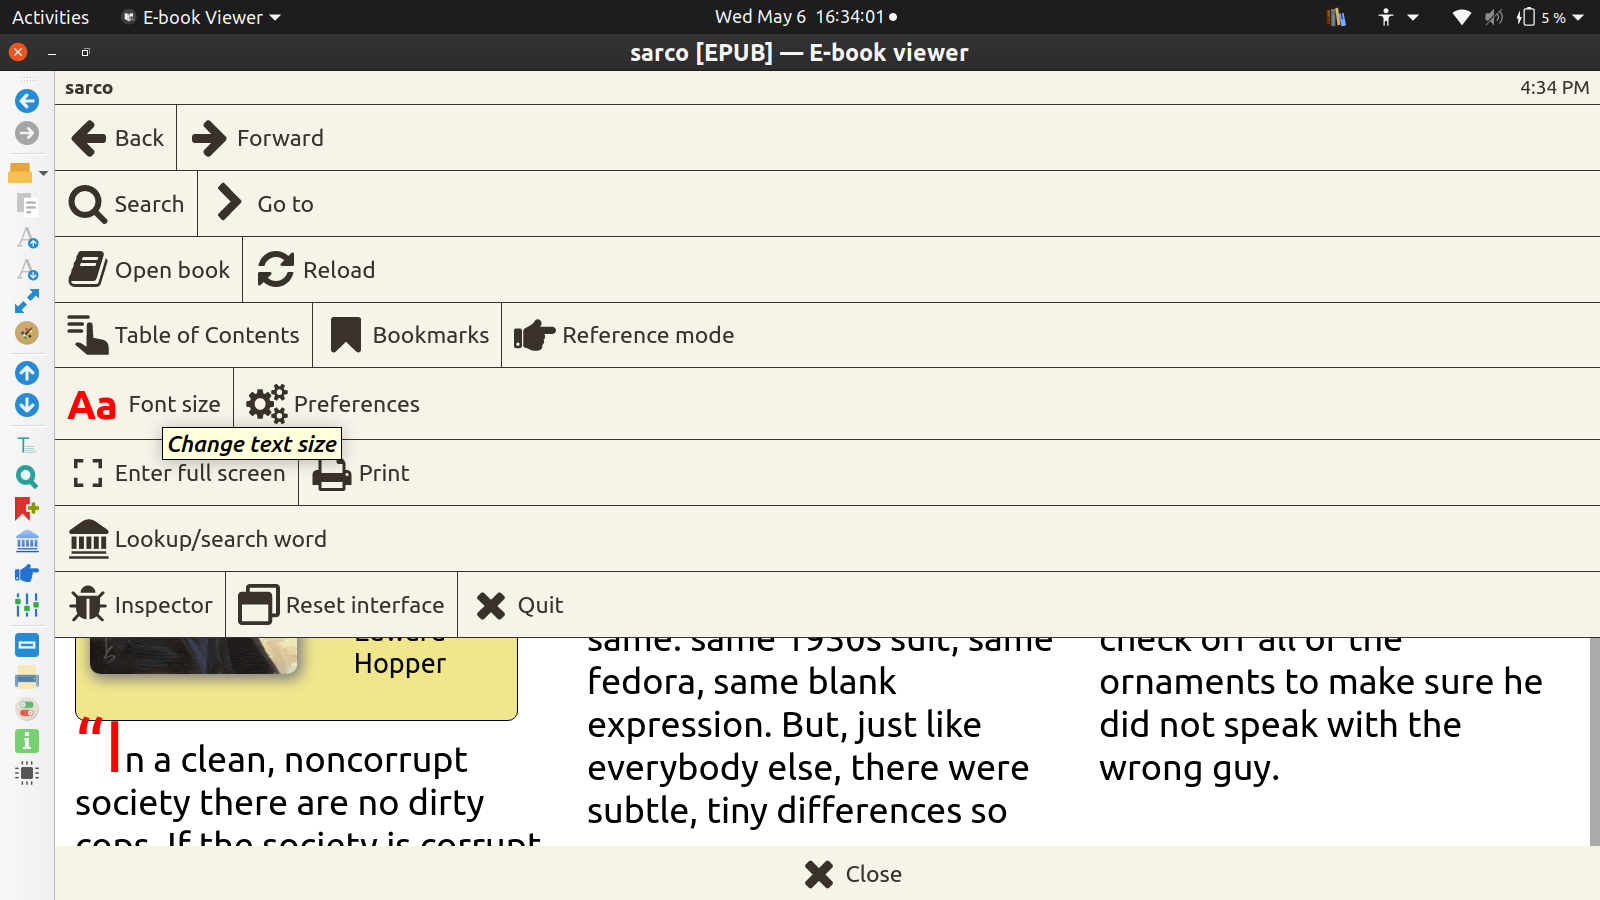Click the blue diagonal-arrows full screen icon
The width and height of the screenshot is (1600, 900).
pyautogui.click(x=27, y=301)
